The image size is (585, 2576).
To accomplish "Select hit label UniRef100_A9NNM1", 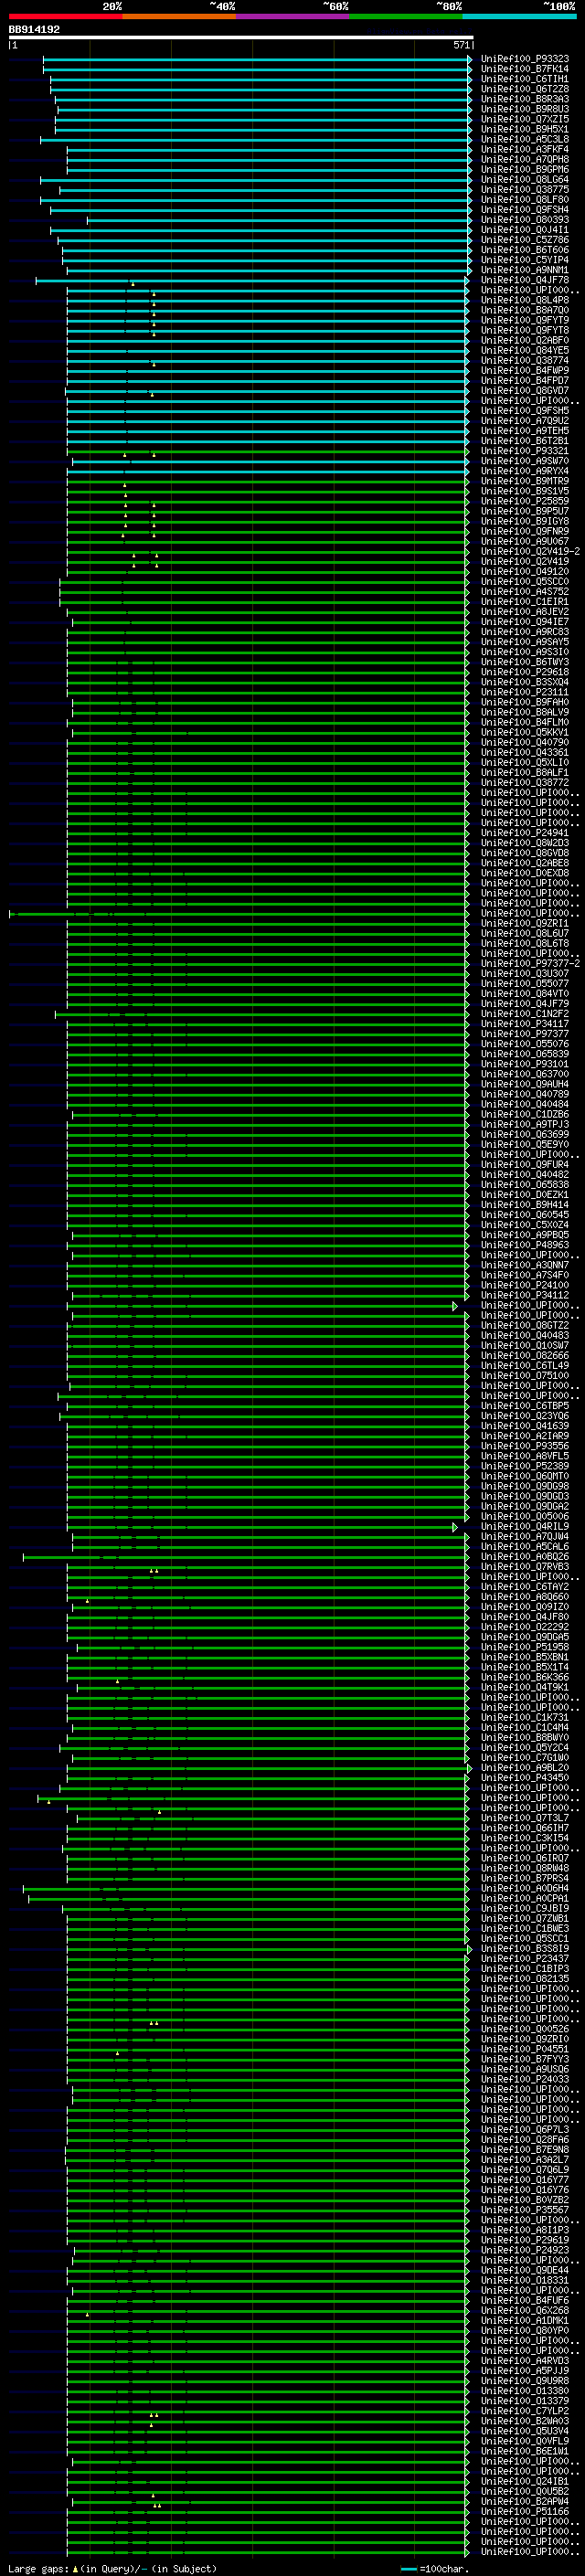I will coord(525,270).
